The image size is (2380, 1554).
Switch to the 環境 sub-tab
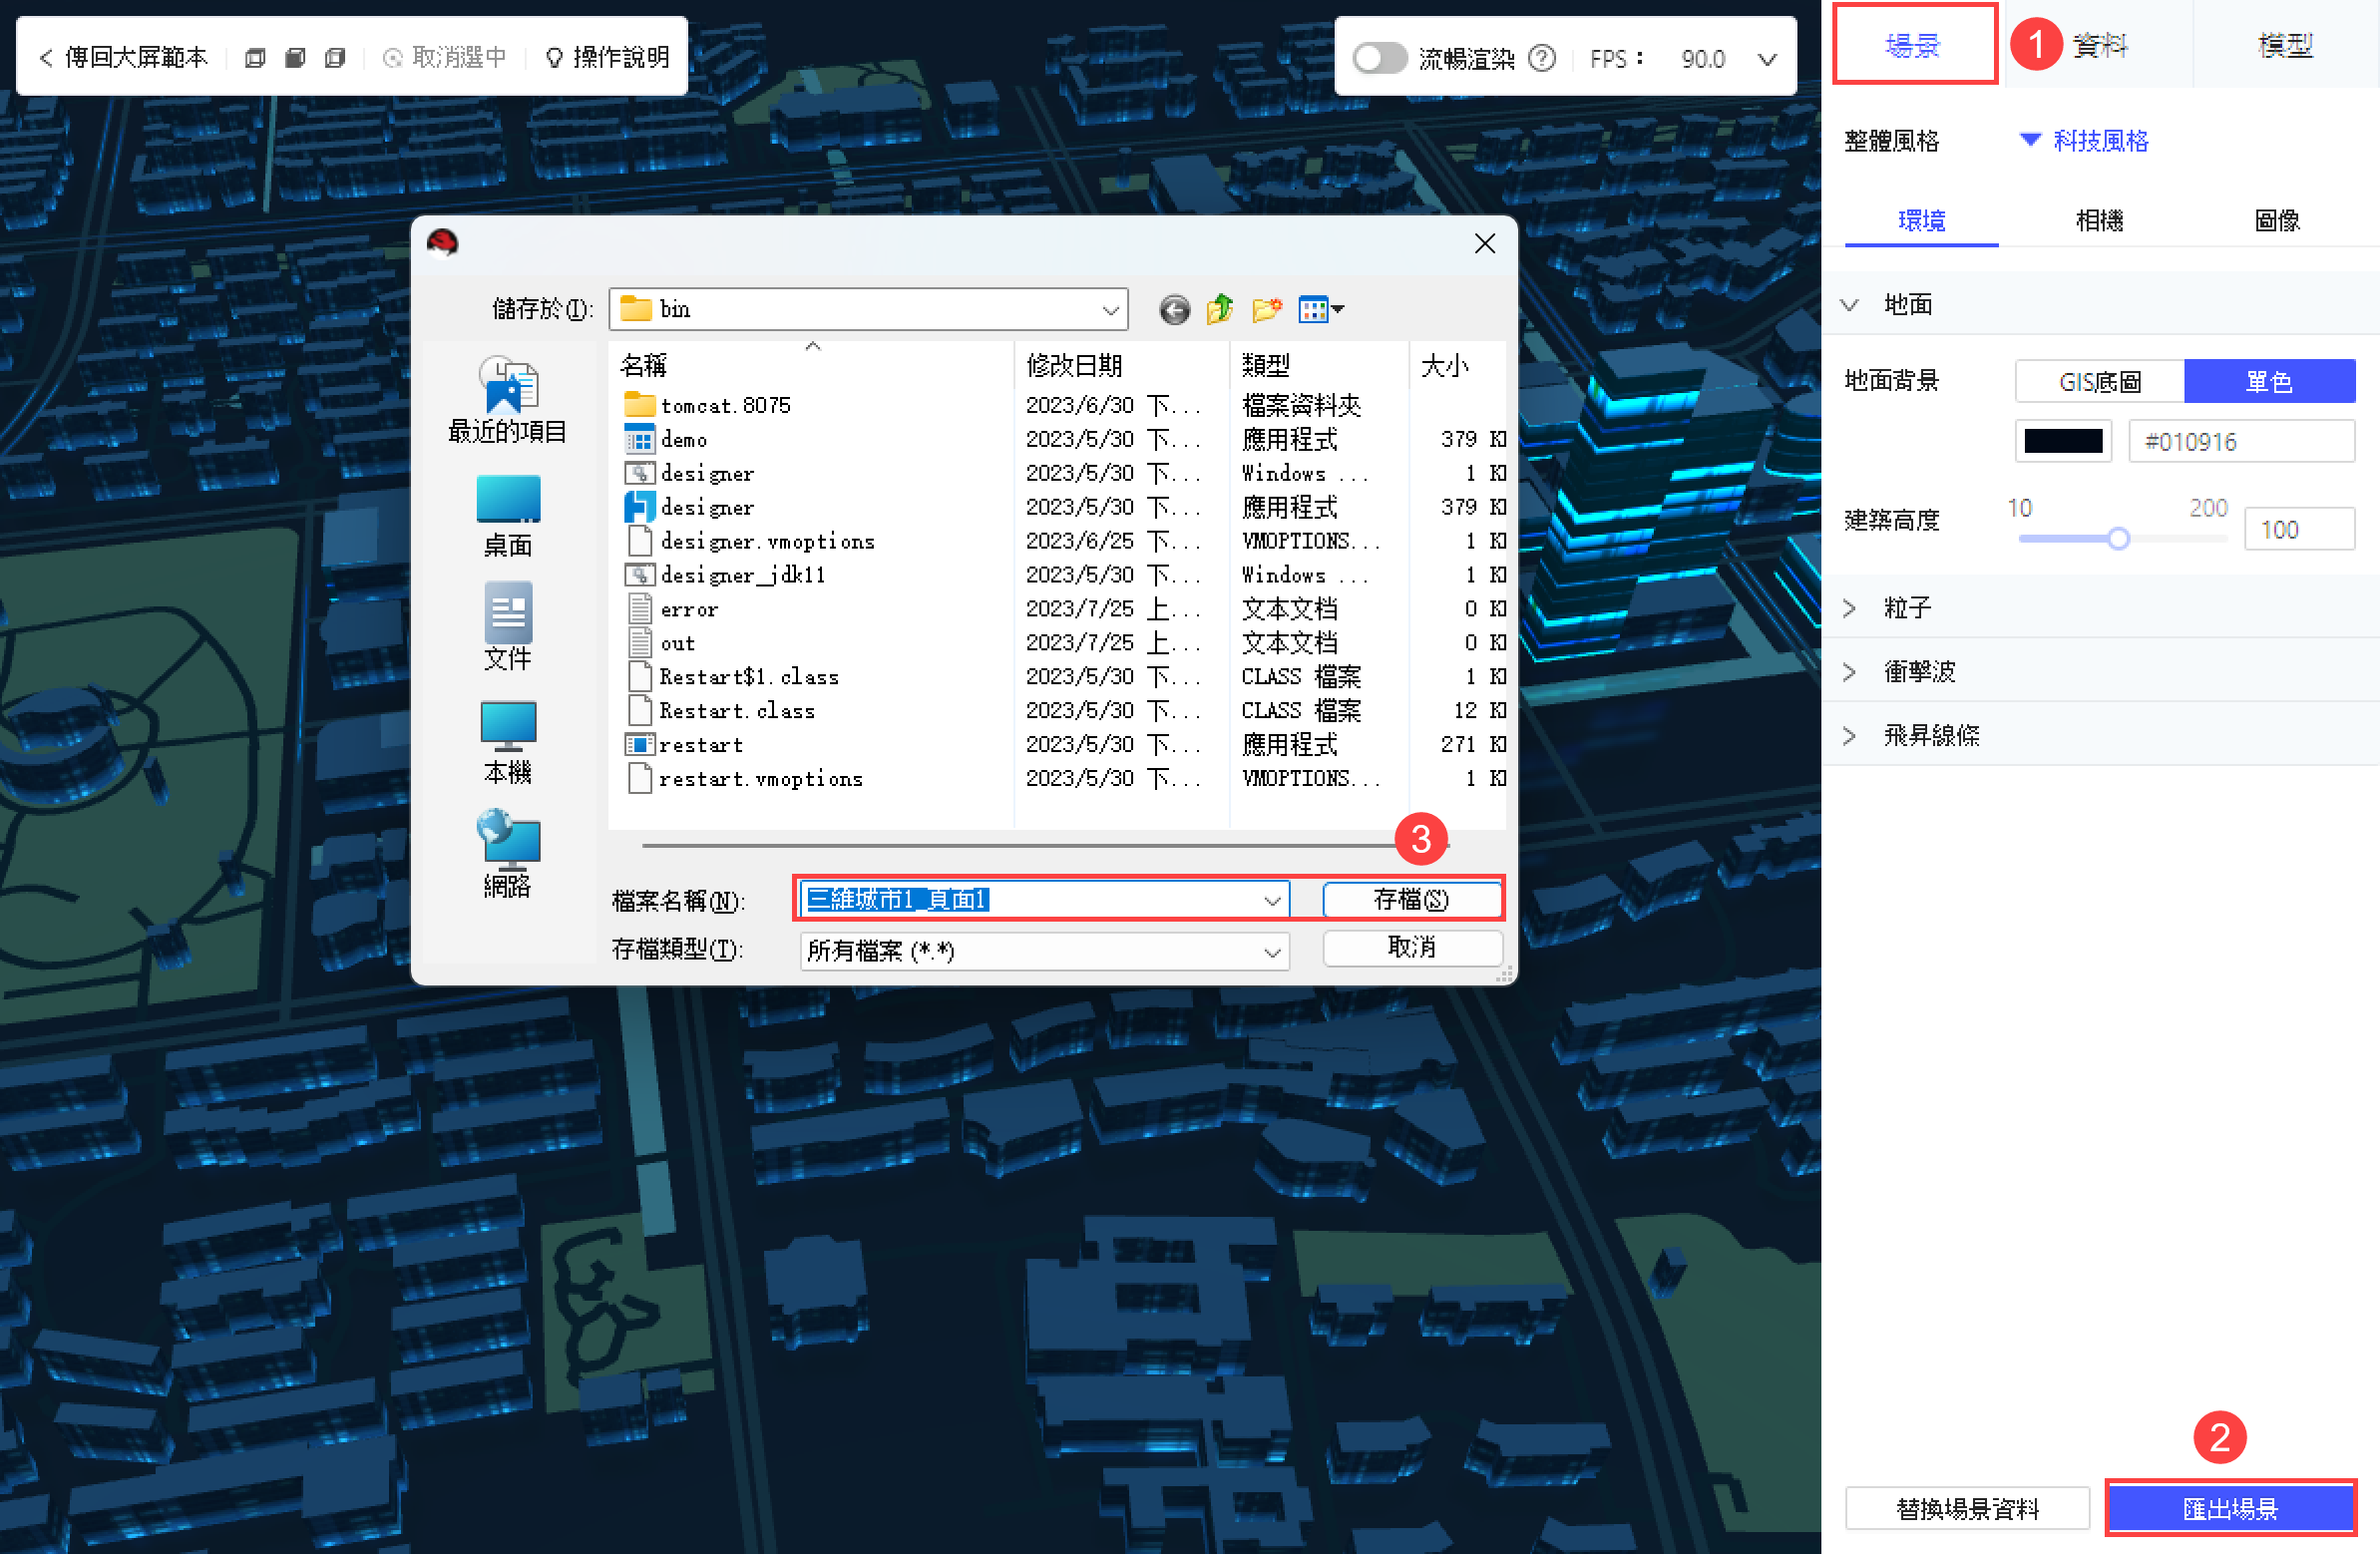1921,221
